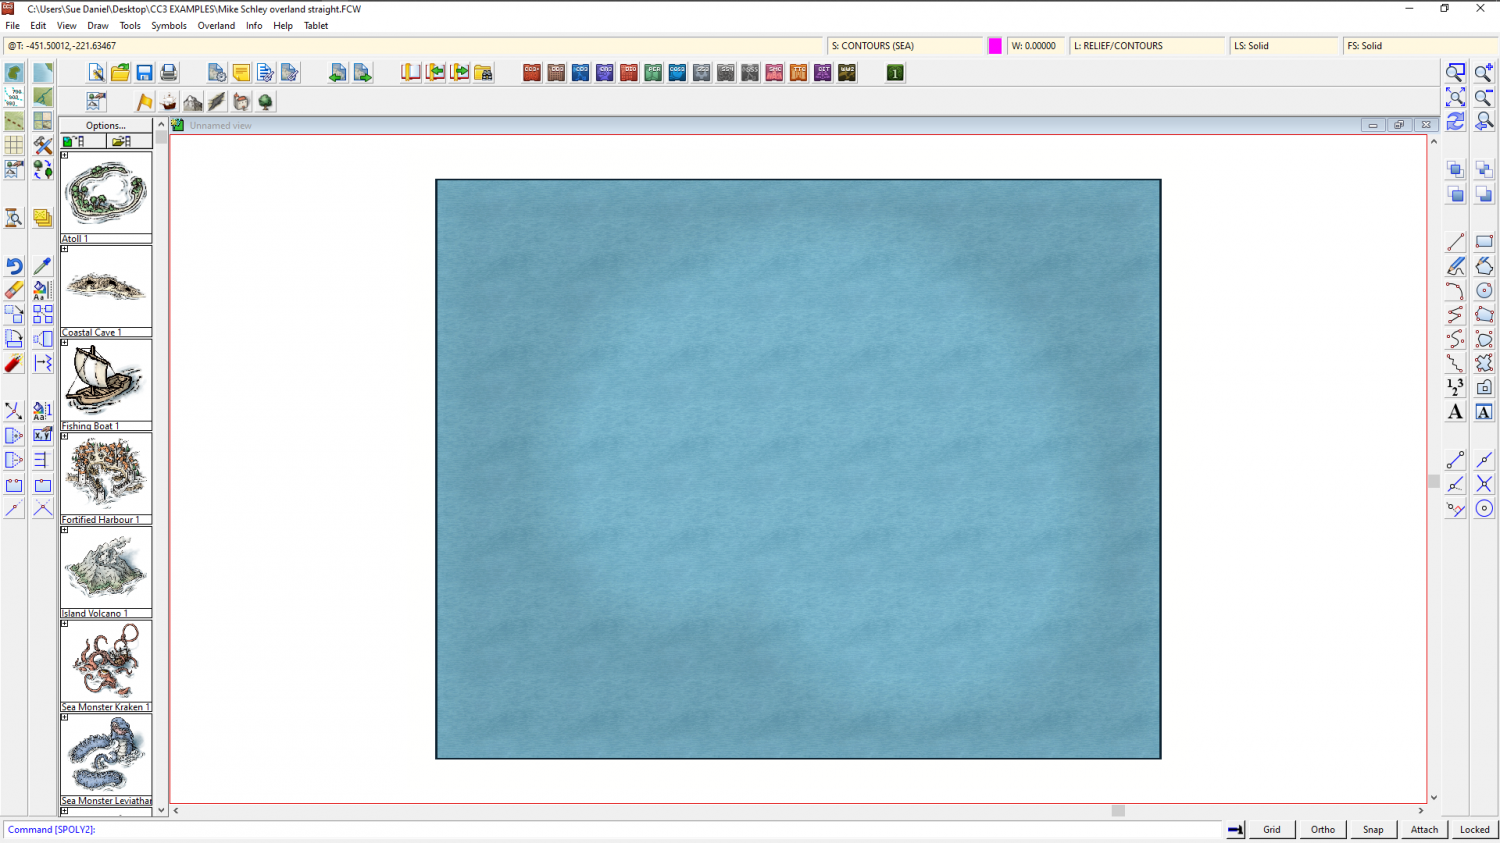Click the Open file folder icon
Image resolution: width=1500 pixels, height=843 pixels.
coord(120,72)
